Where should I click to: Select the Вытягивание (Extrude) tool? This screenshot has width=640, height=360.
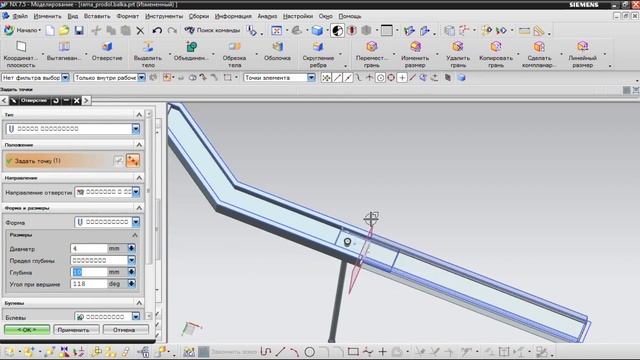[x=64, y=51]
